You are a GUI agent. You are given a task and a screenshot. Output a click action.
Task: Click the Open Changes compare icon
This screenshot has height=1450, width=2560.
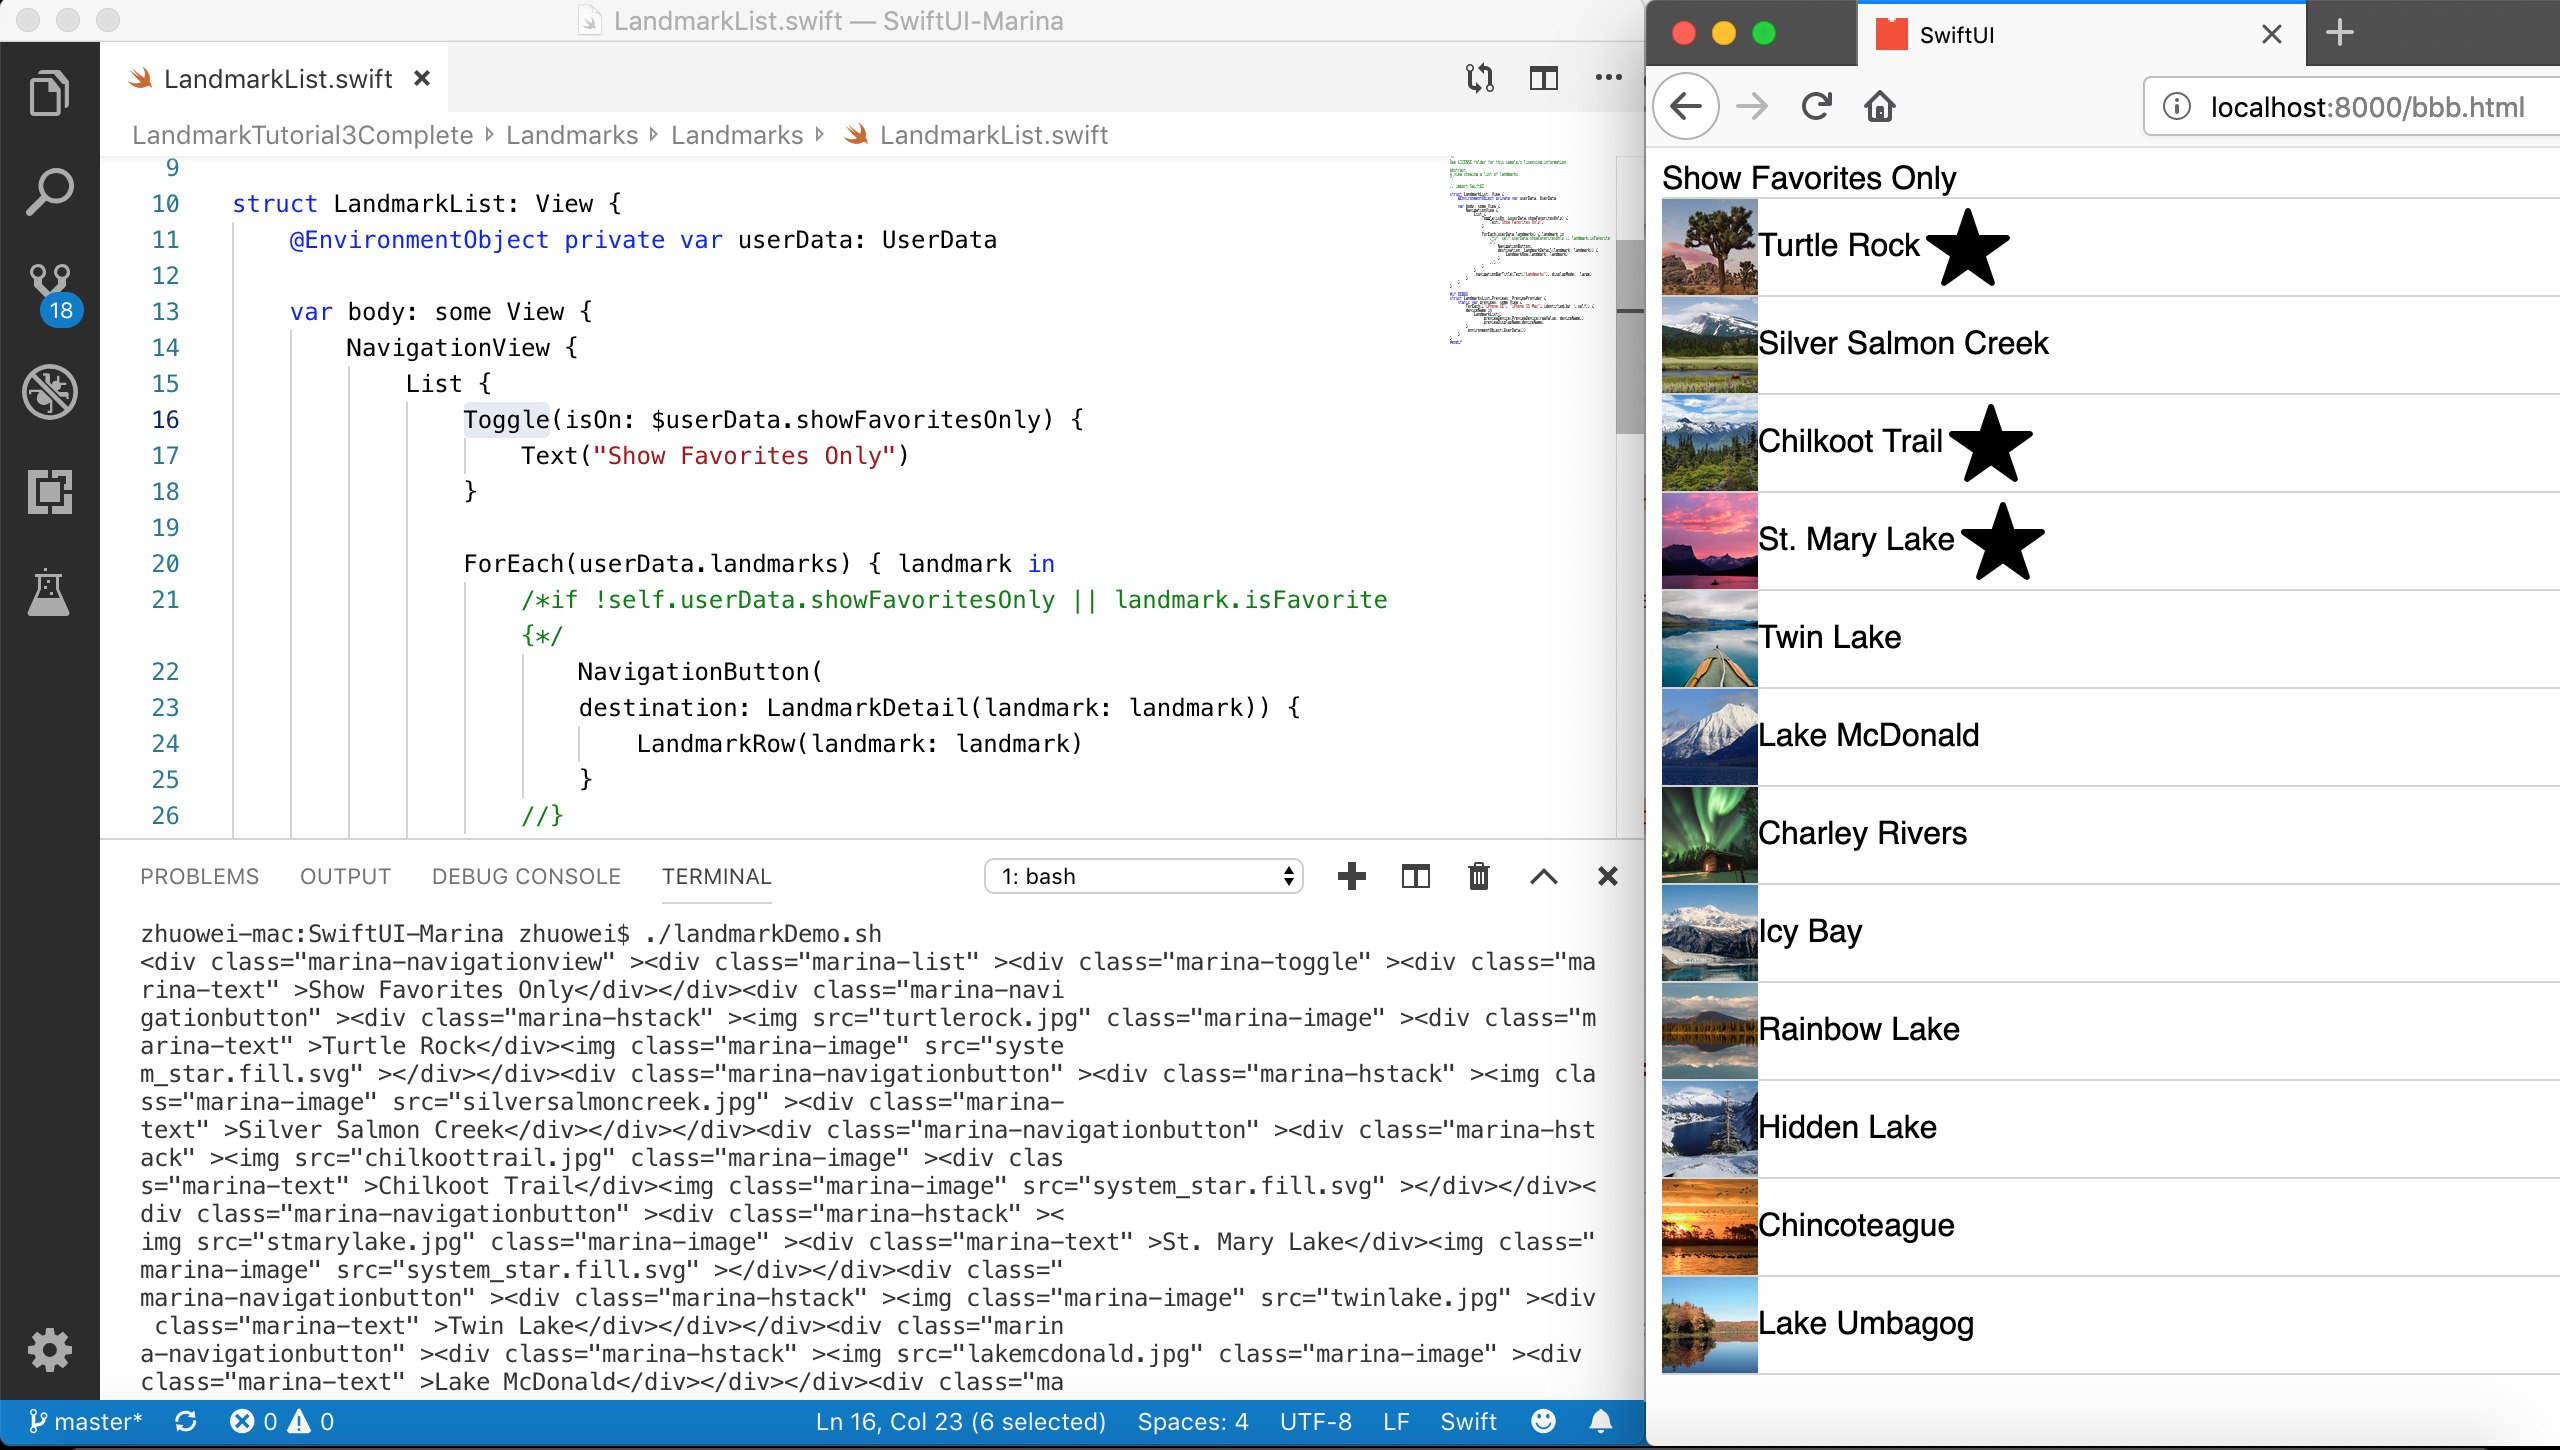[x=1479, y=78]
